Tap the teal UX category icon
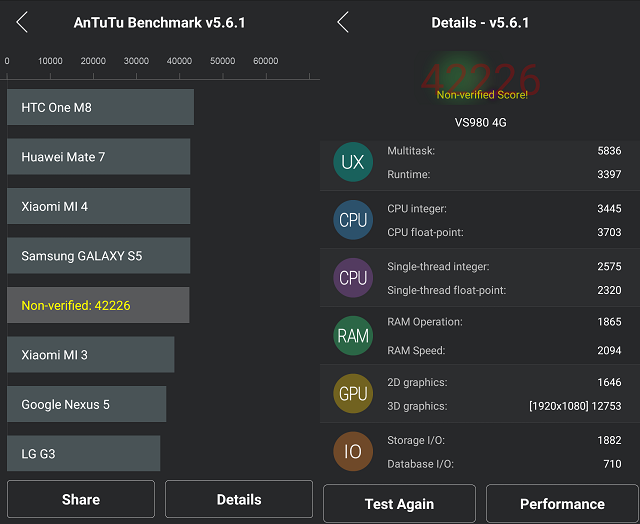 coord(353,162)
